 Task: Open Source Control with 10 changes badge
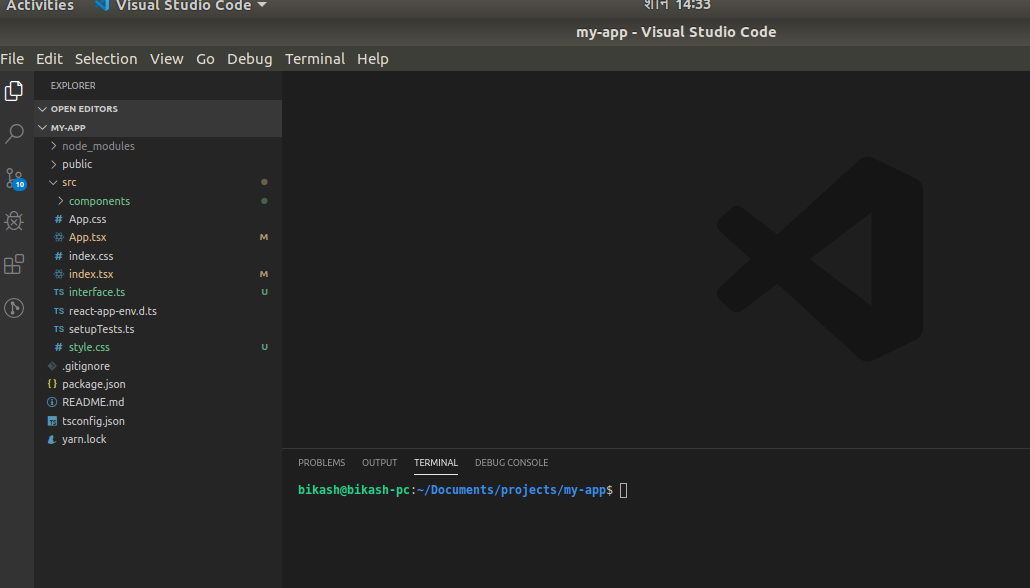pos(15,178)
